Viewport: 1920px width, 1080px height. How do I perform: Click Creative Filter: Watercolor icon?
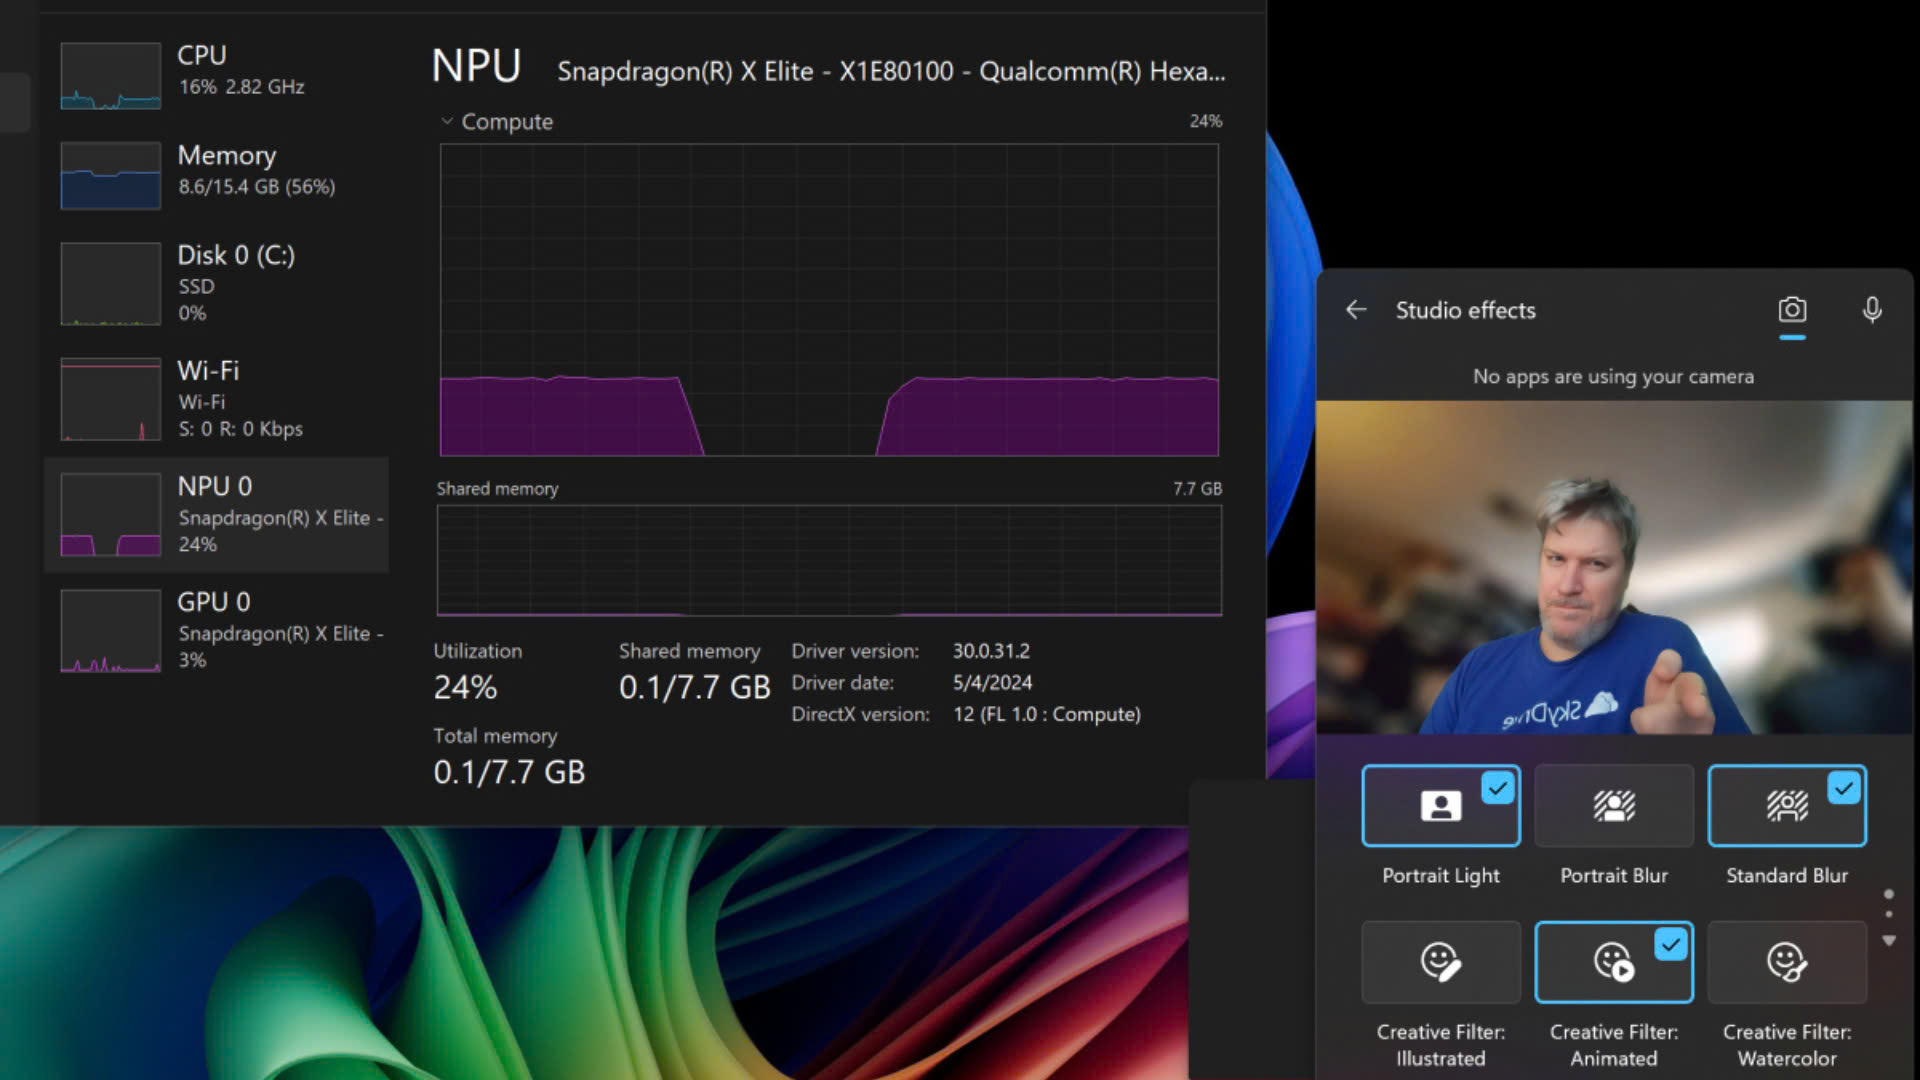click(x=1786, y=962)
